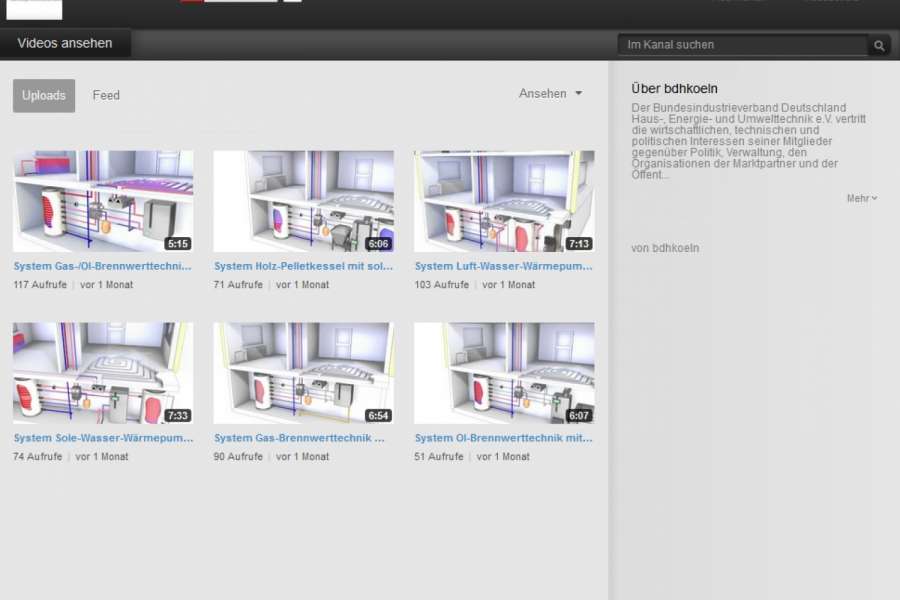Screen dimensions: 900x600
Task: Open the Ansehen dropdown menu
Action: pos(550,93)
